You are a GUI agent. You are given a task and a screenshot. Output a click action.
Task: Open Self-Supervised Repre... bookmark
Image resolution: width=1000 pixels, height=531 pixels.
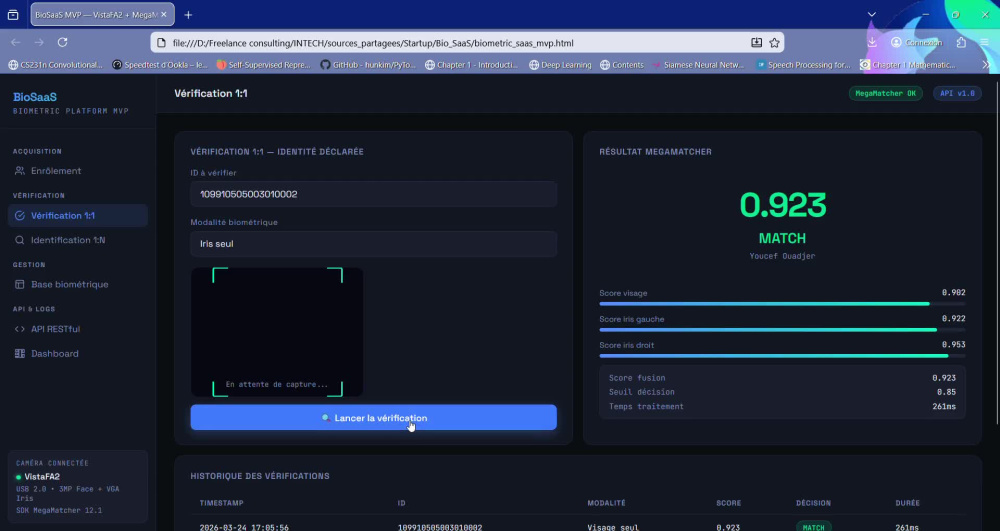[263, 64]
